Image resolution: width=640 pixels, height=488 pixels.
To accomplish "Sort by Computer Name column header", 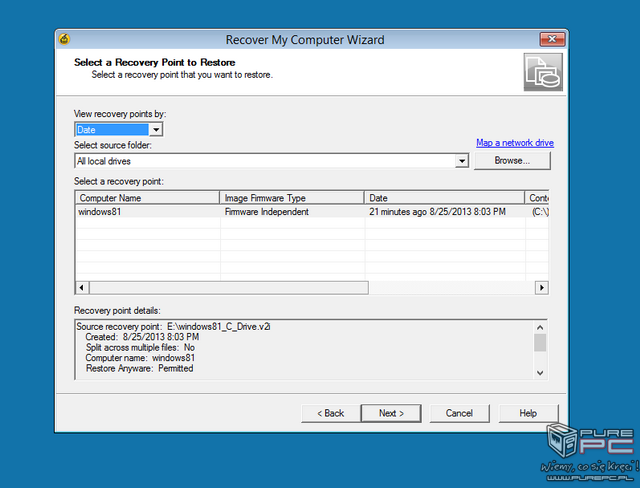I will pyautogui.click(x=147, y=198).
